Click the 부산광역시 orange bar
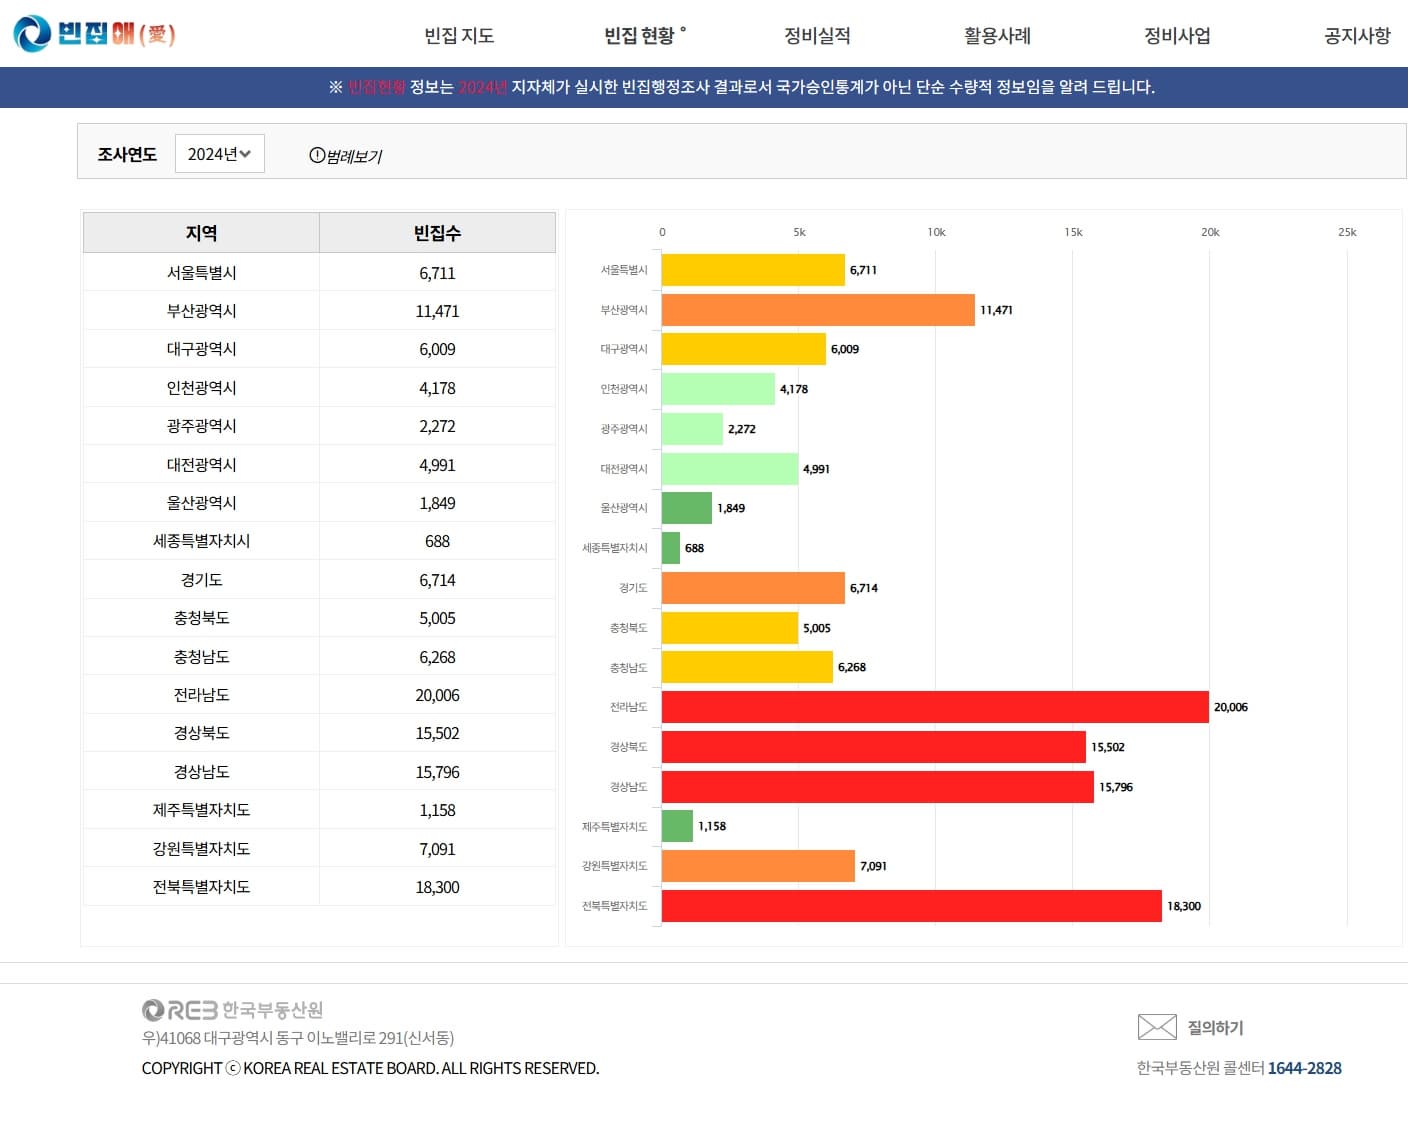The width and height of the screenshot is (1408, 1136). [815, 310]
